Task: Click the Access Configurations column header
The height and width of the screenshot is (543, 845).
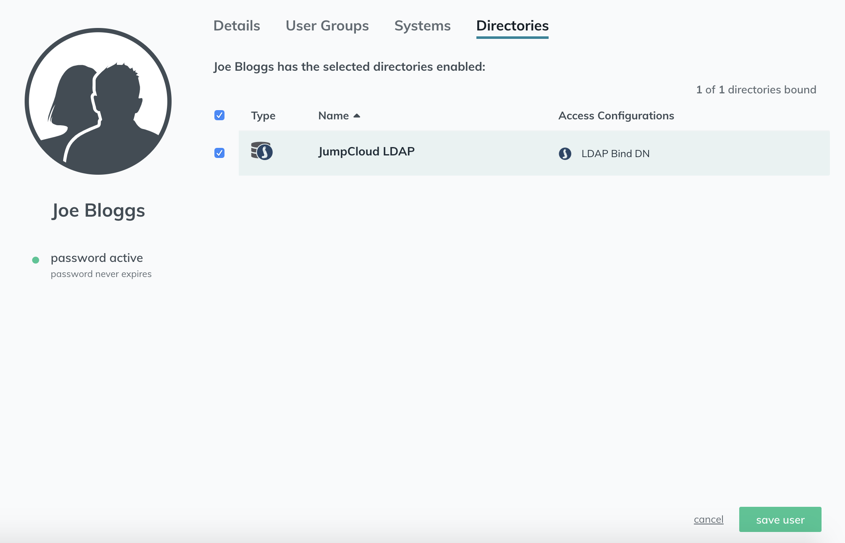Action: point(616,115)
